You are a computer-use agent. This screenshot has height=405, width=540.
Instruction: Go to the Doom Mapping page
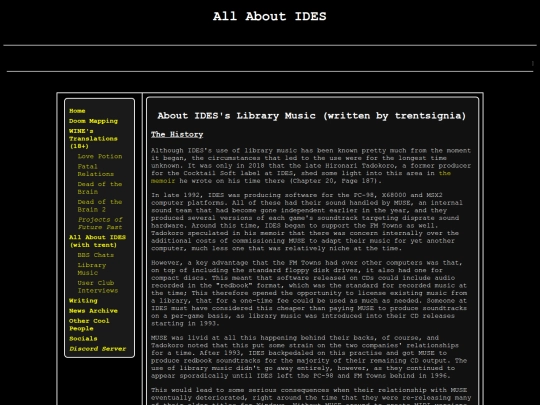click(x=93, y=121)
